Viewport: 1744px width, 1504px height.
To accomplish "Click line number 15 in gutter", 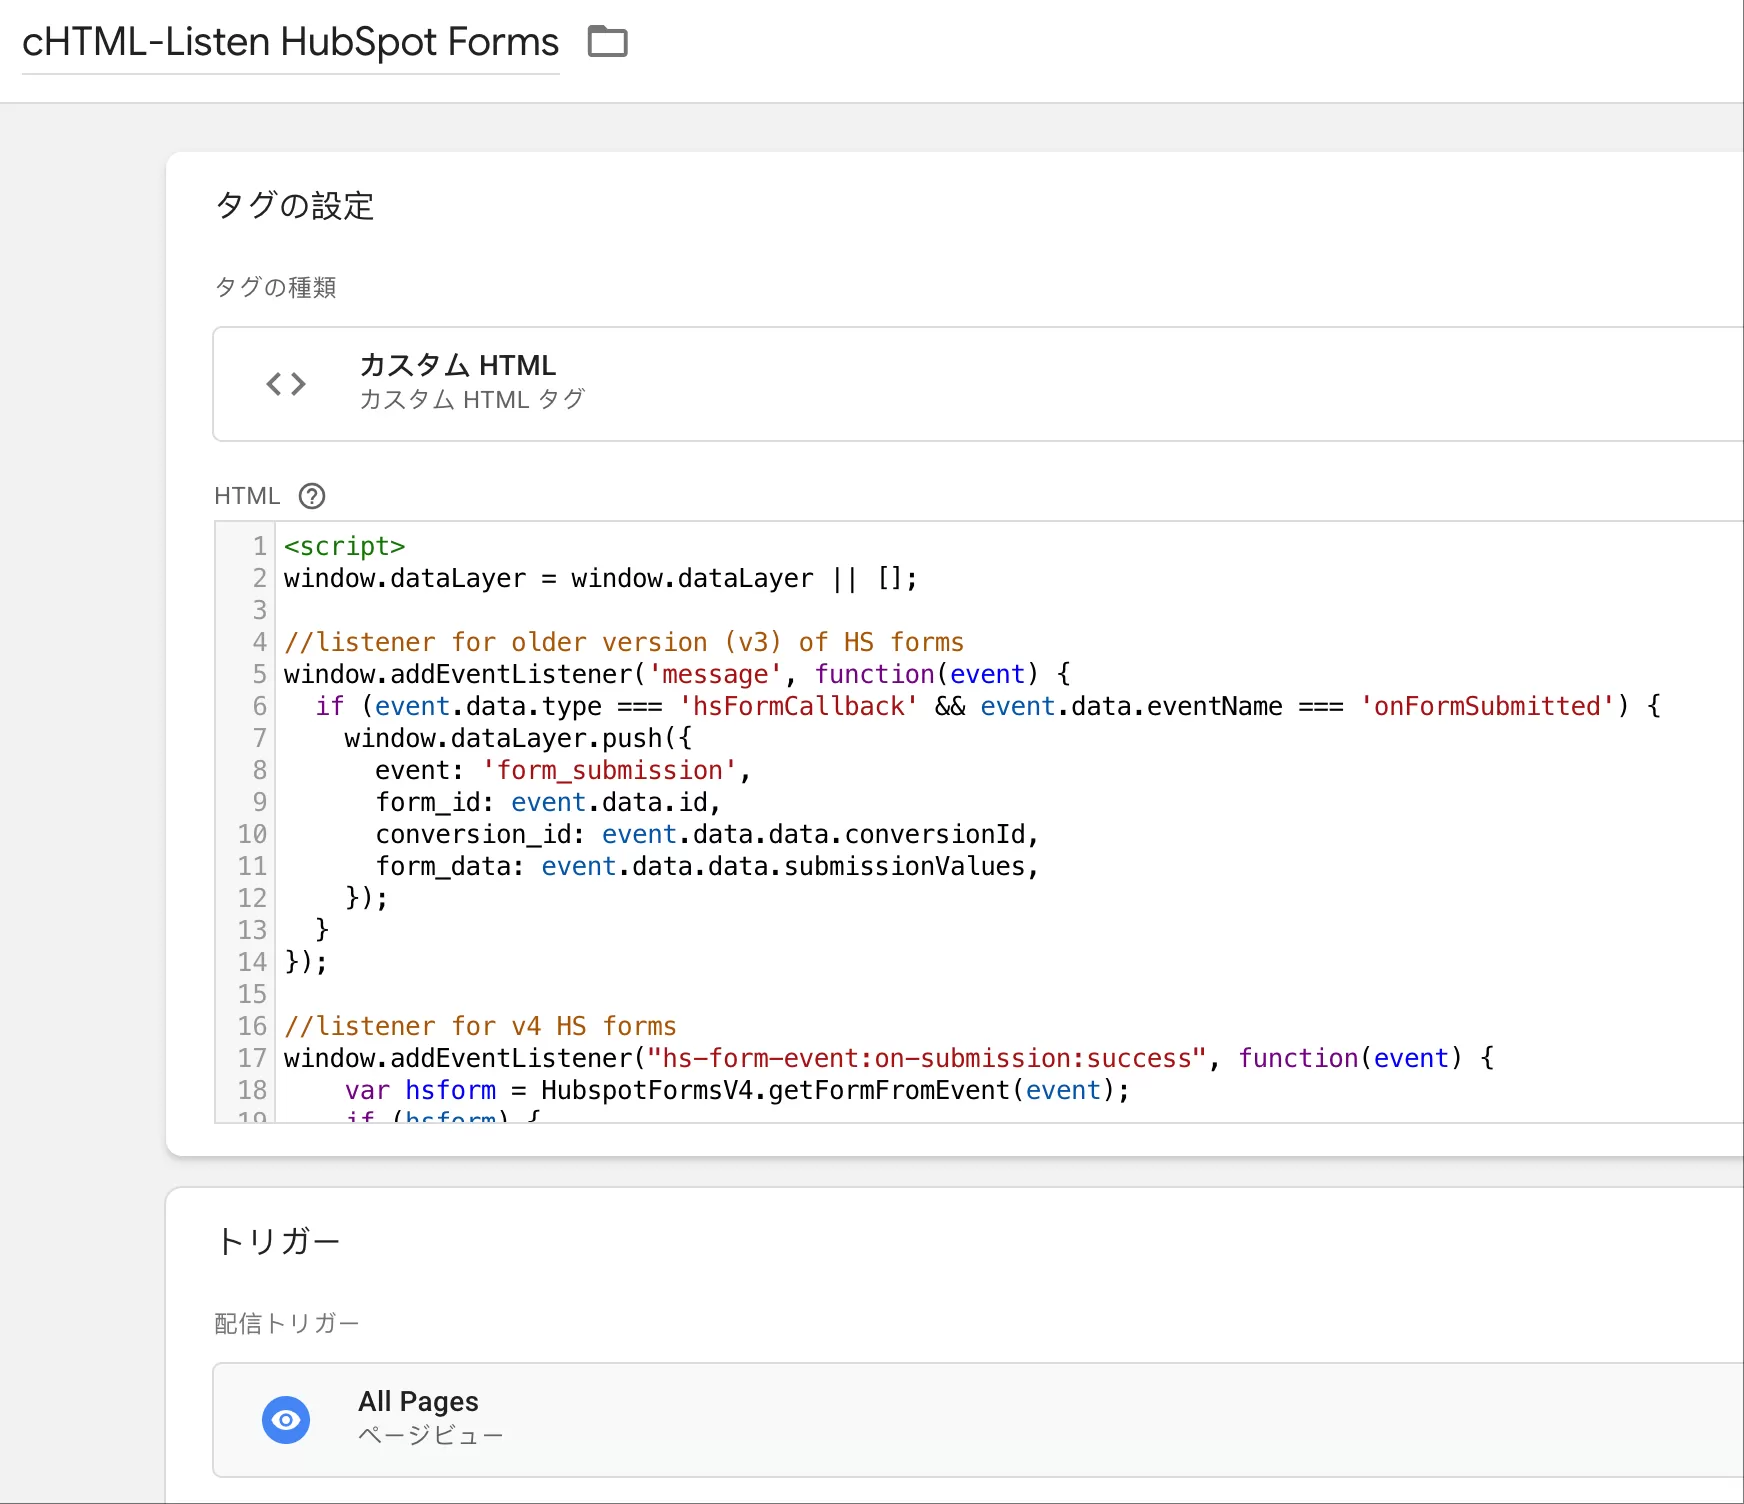I will [x=252, y=994].
